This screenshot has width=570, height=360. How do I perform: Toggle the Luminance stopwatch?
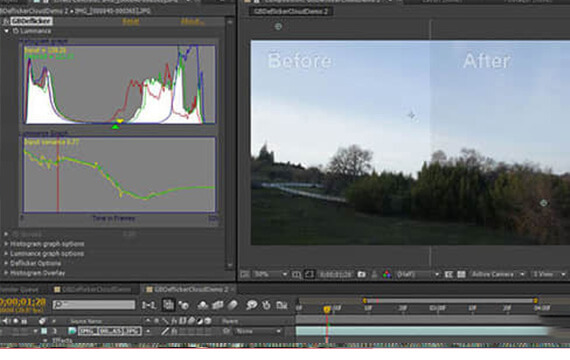click(16, 31)
